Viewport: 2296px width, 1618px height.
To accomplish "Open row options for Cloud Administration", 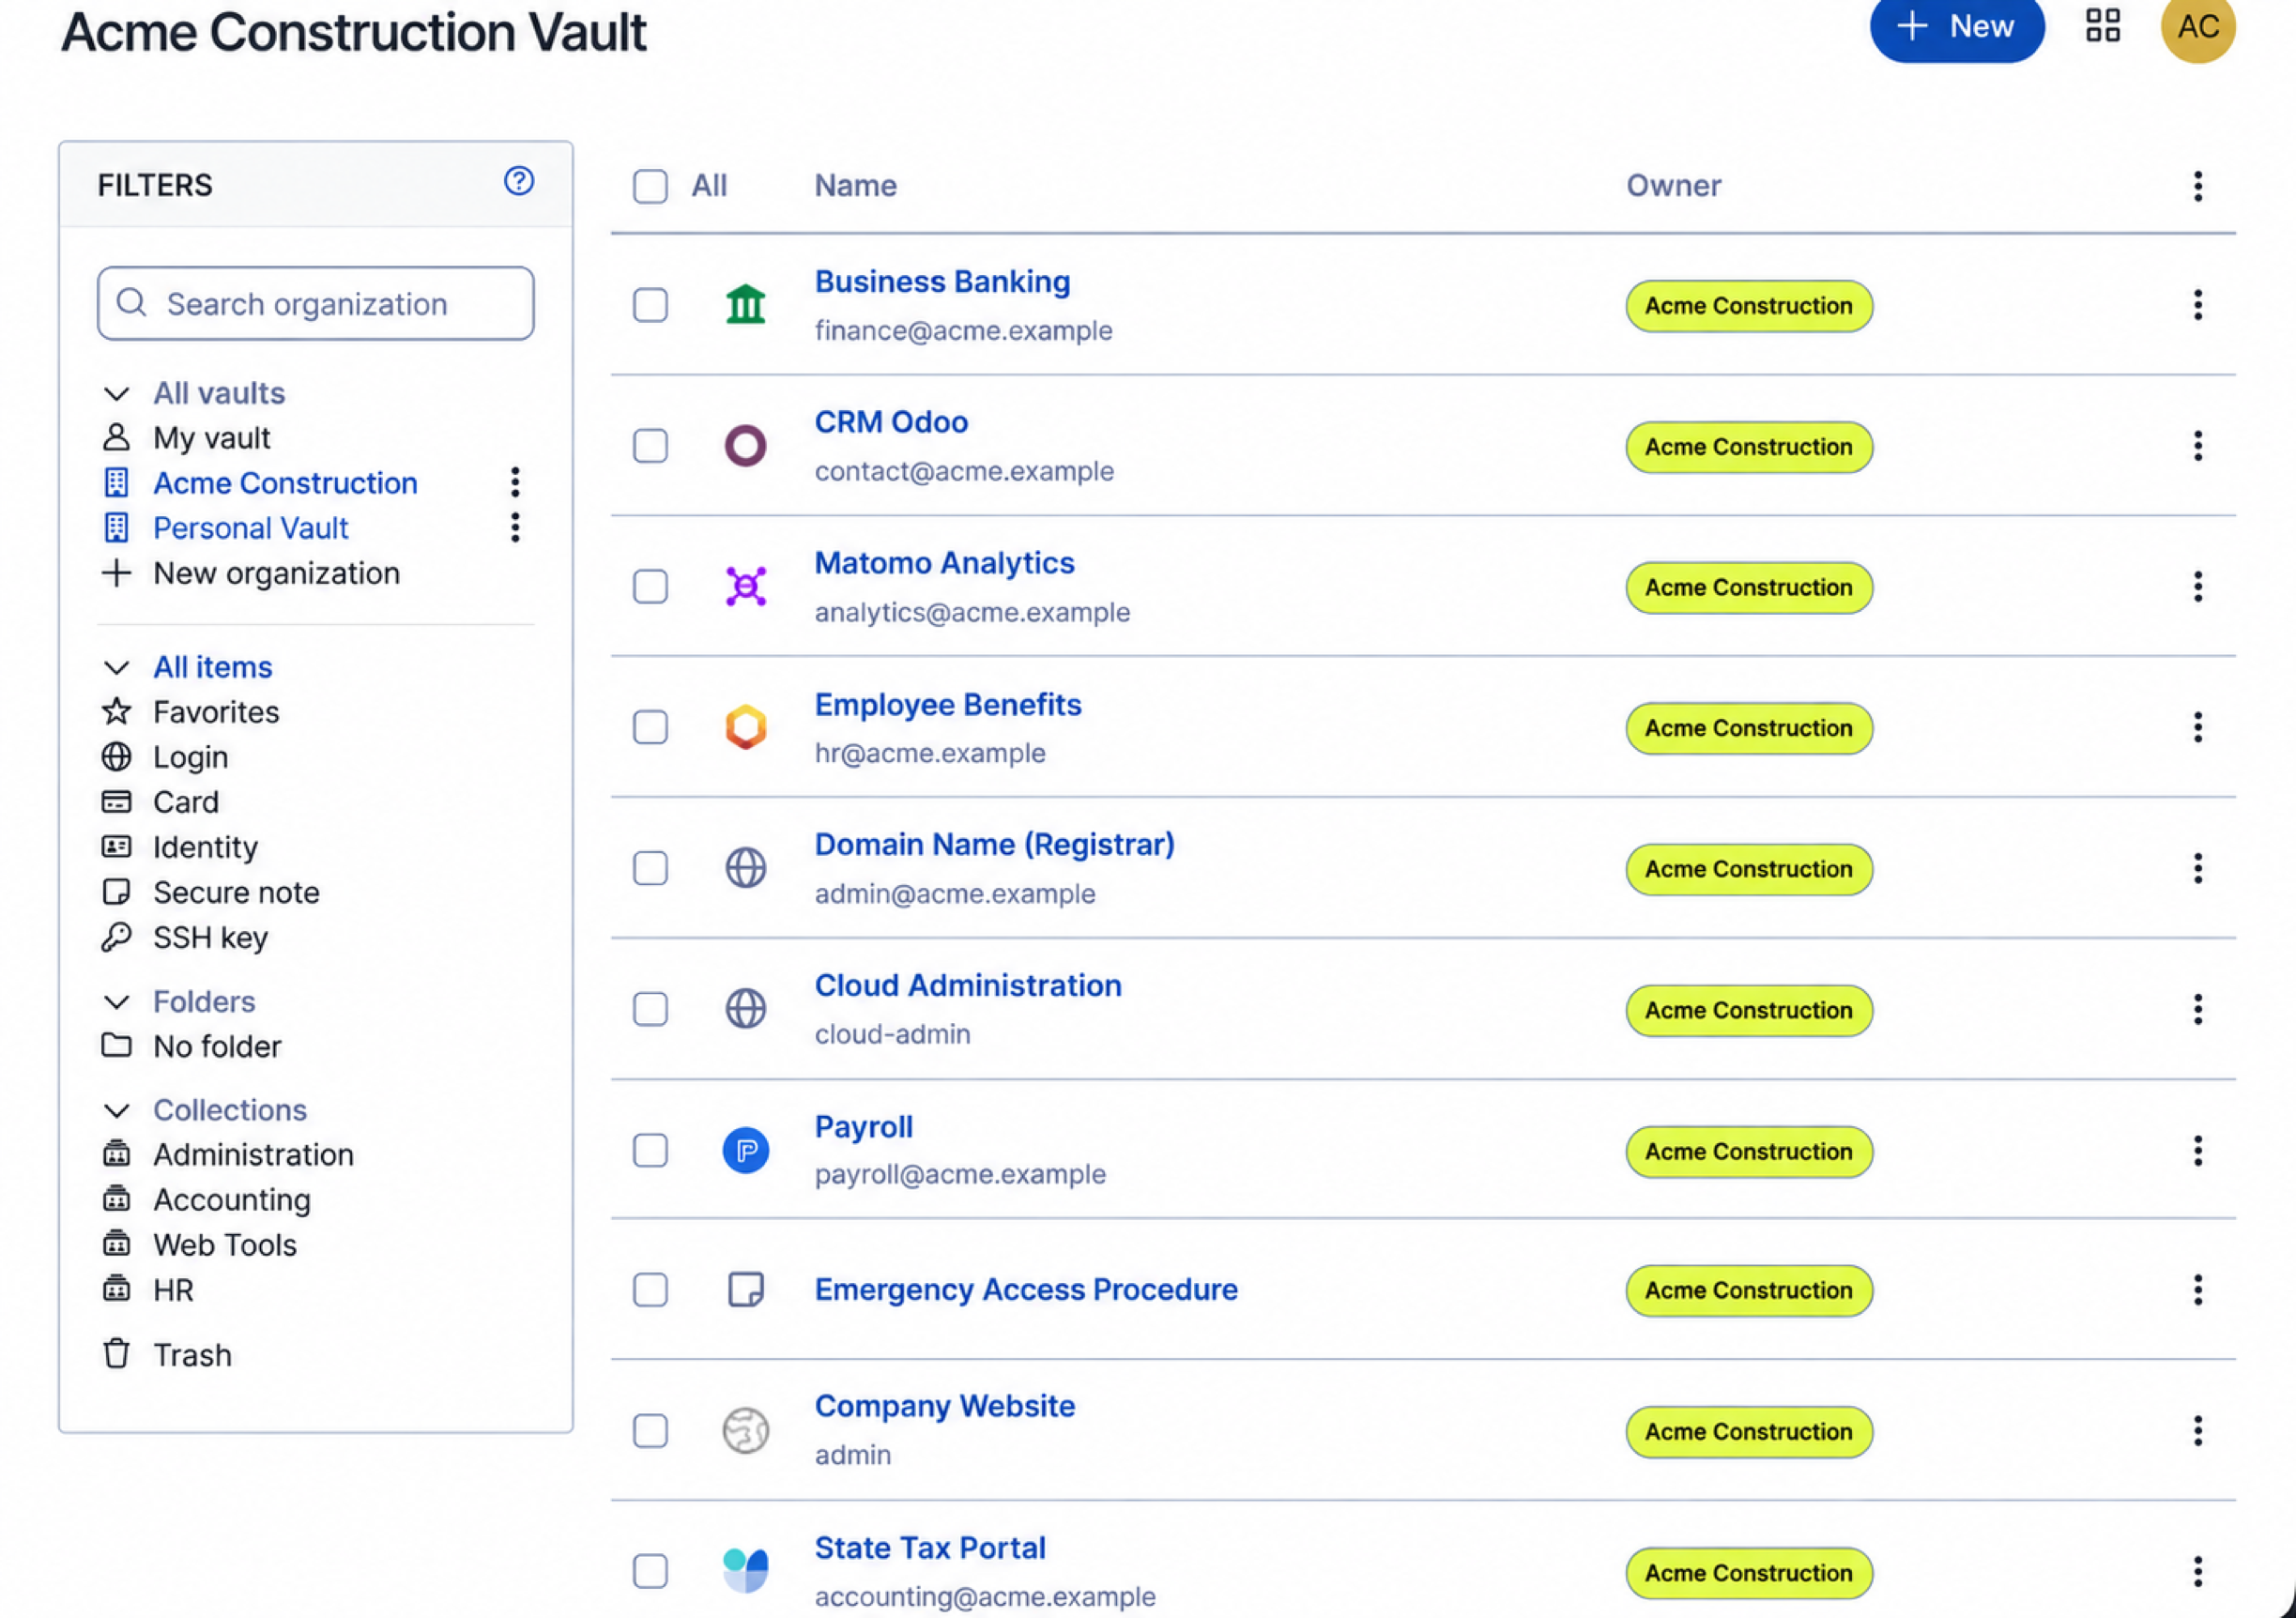I will click(x=2197, y=1009).
